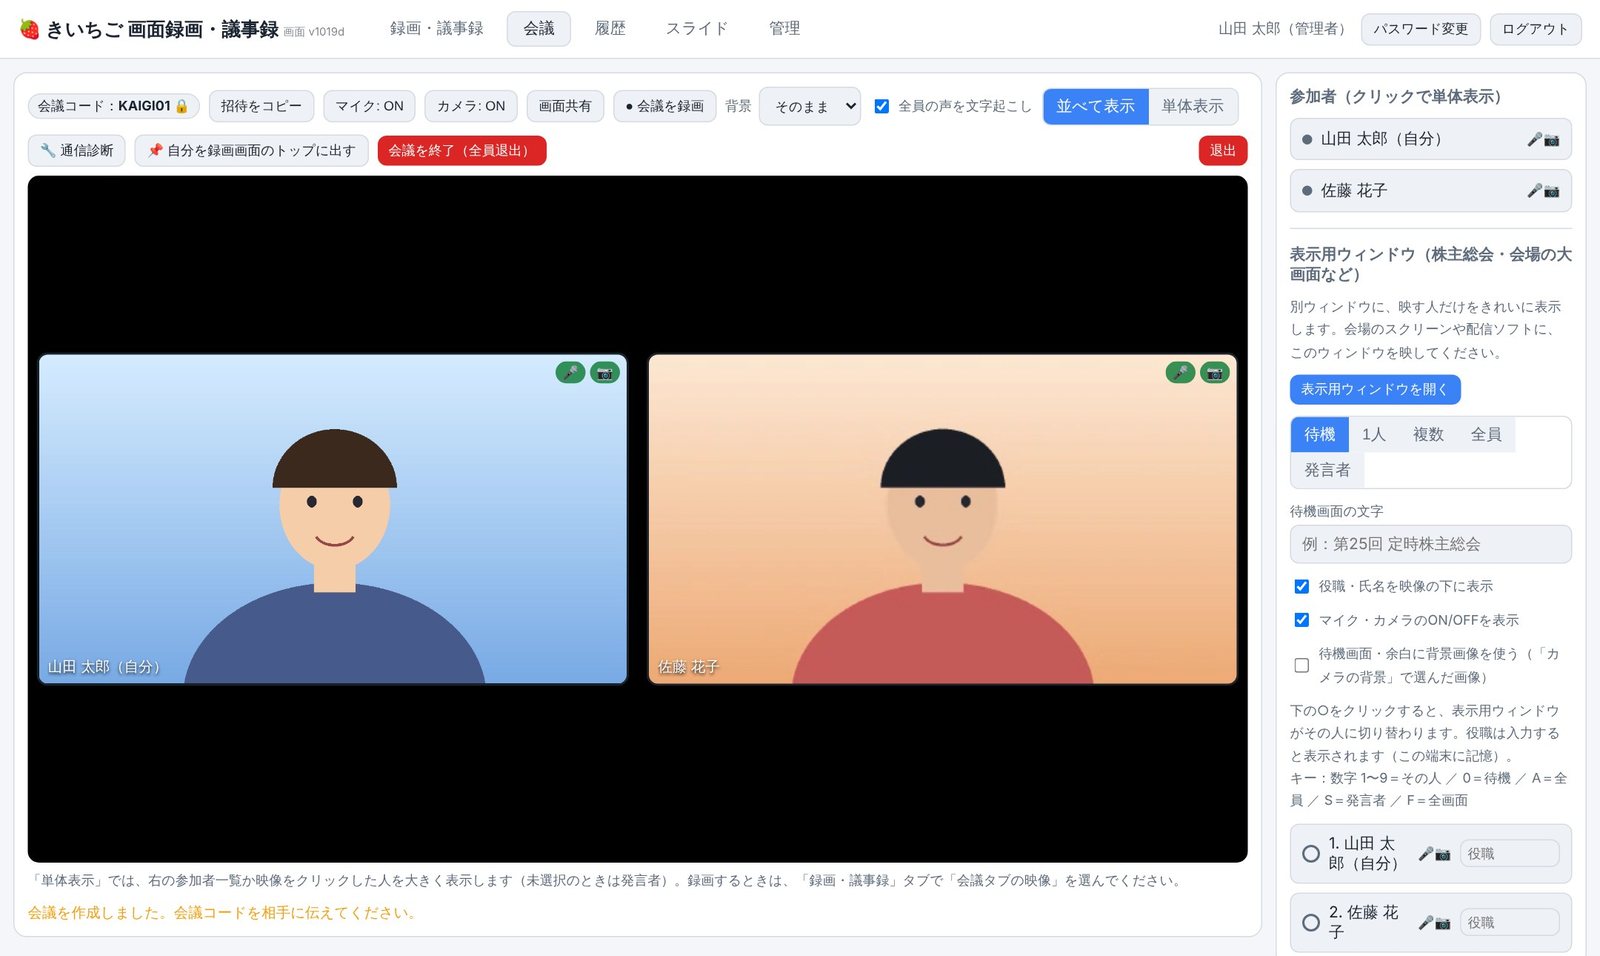Select the 複数 display mode
This screenshot has height=956, width=1600.
coord(1428,435)
